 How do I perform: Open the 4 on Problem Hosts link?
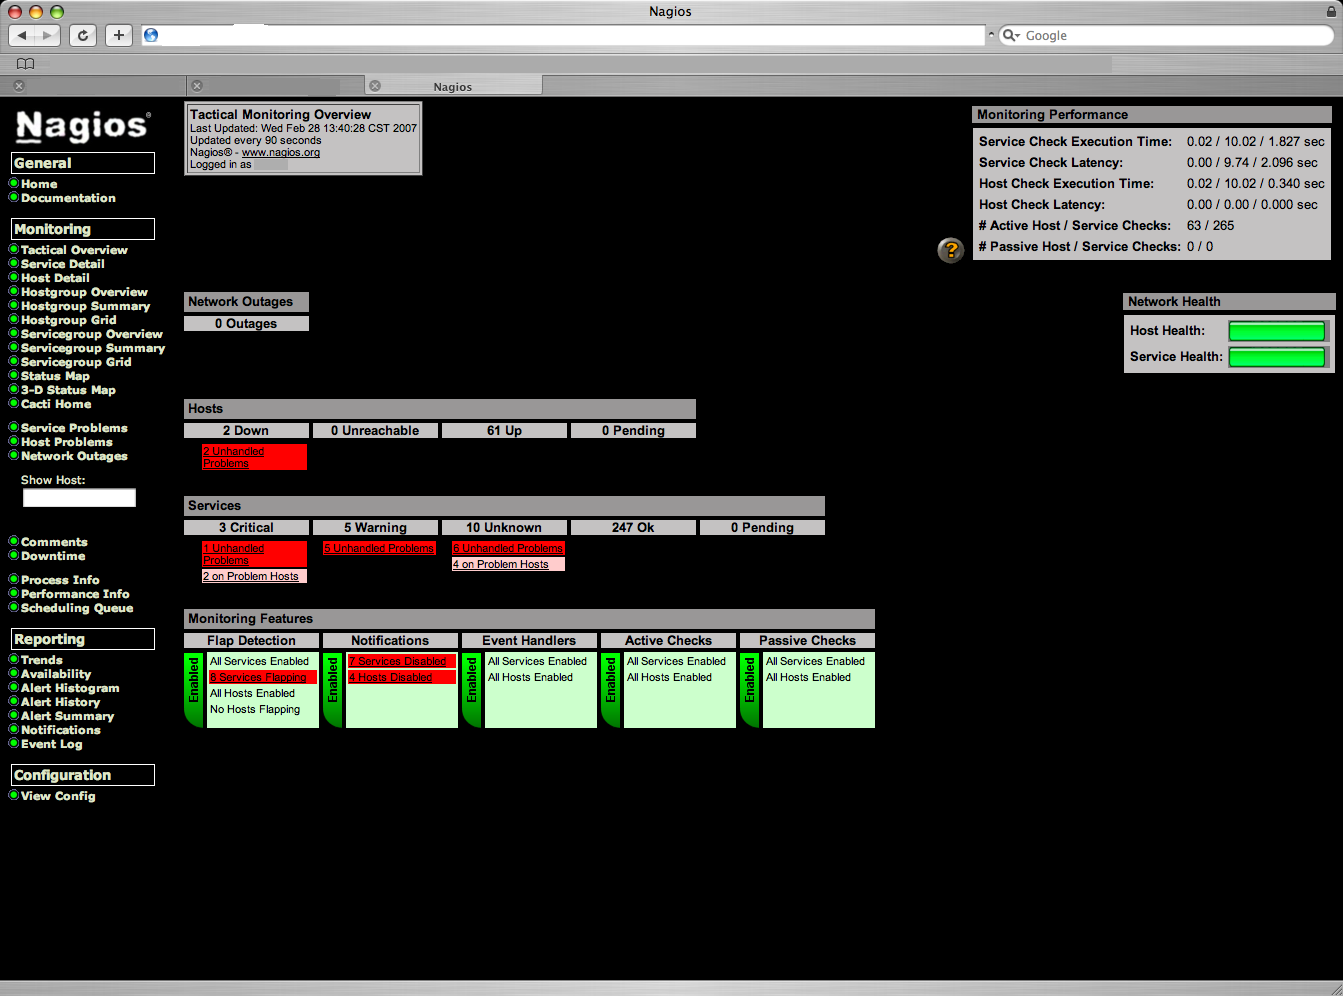(501, 564)
